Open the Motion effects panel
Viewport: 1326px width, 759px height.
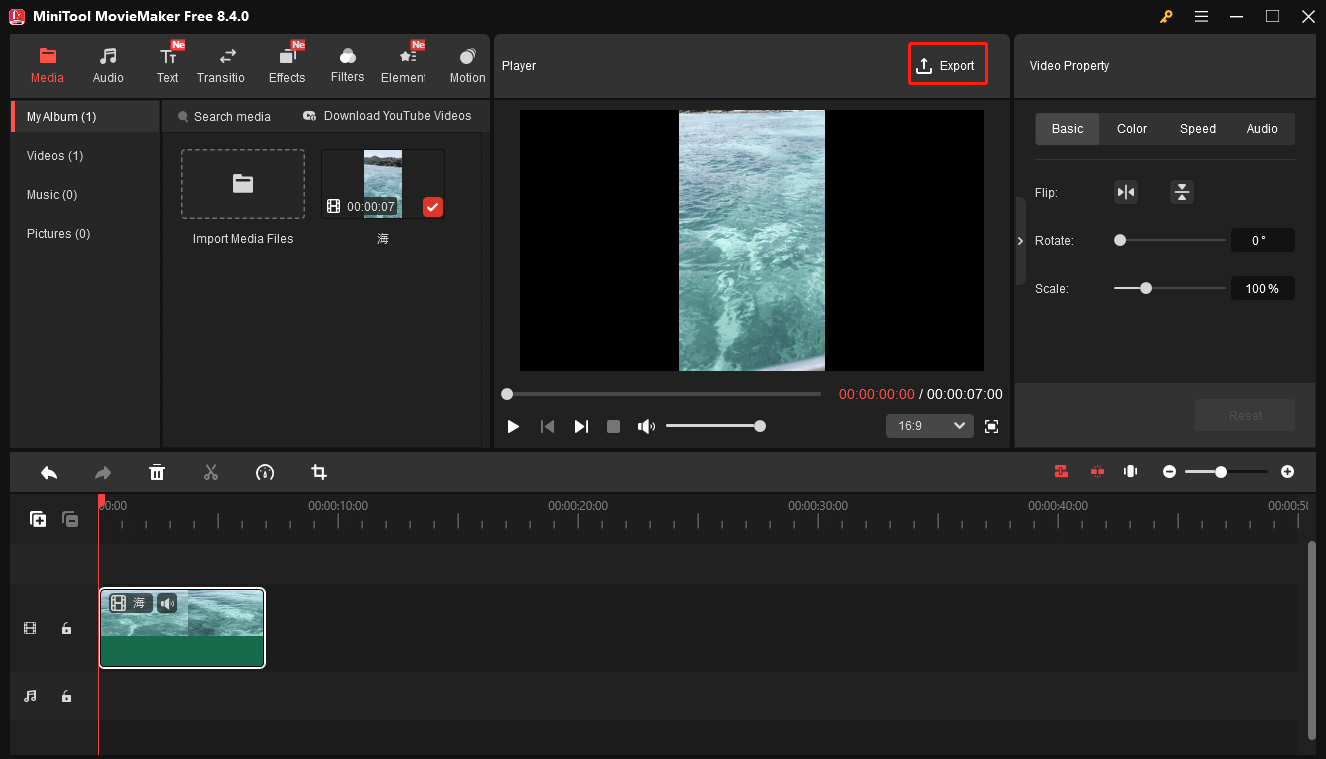coord(467,65)
